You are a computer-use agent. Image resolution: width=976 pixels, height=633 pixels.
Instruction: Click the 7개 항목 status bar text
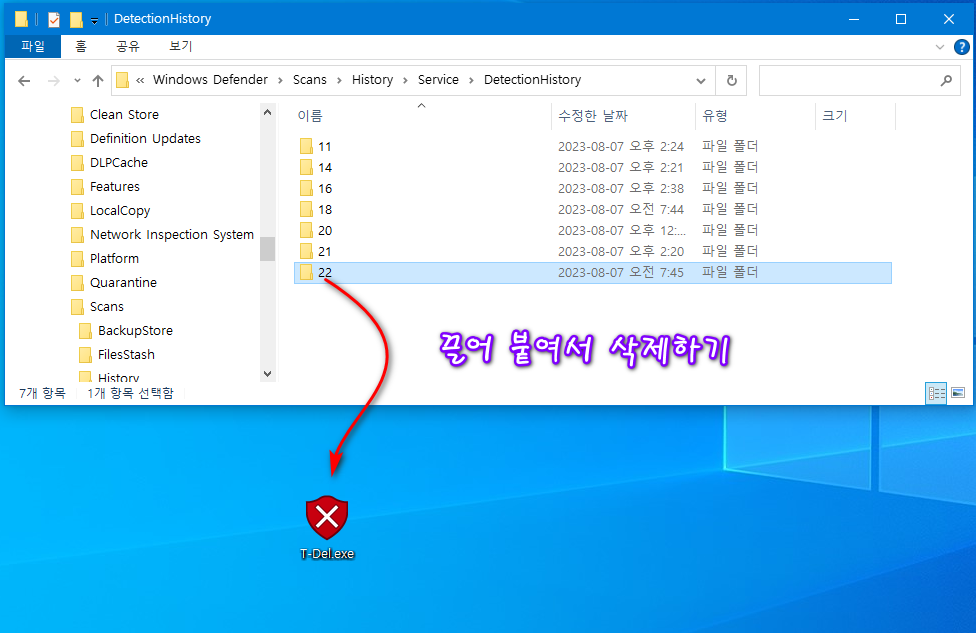42,393
